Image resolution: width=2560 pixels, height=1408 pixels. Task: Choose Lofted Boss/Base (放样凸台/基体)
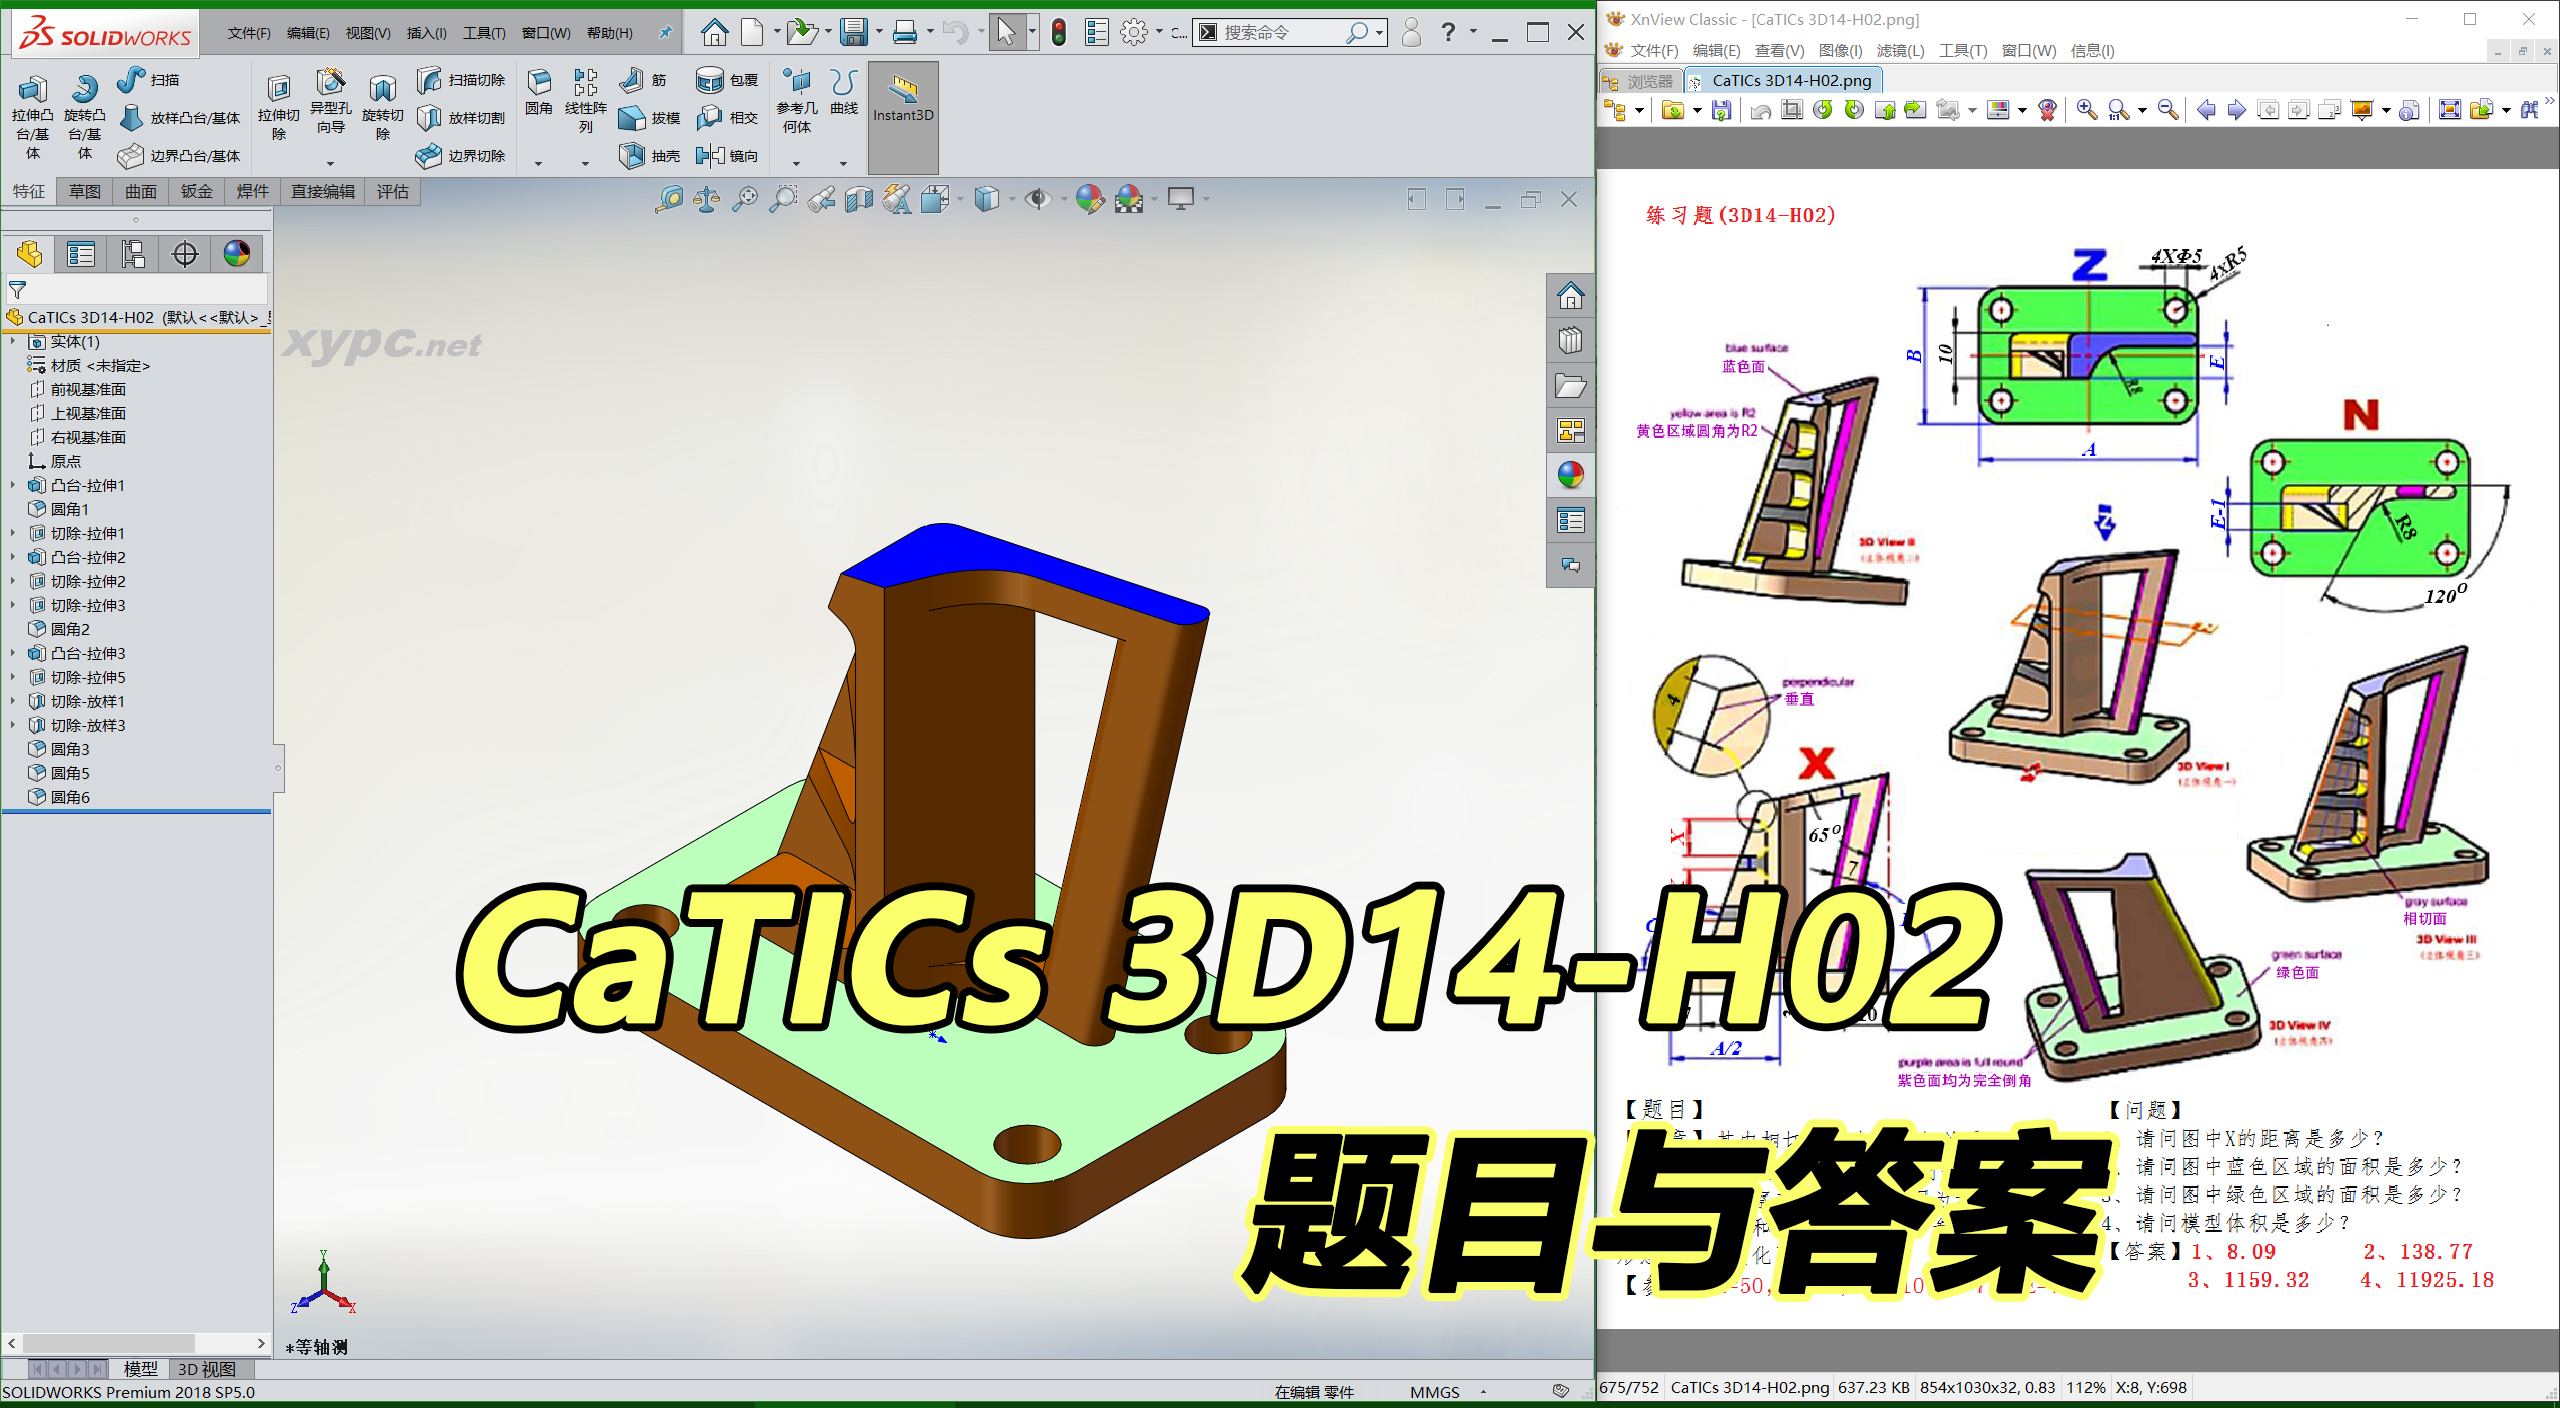[x=180, y=118]
